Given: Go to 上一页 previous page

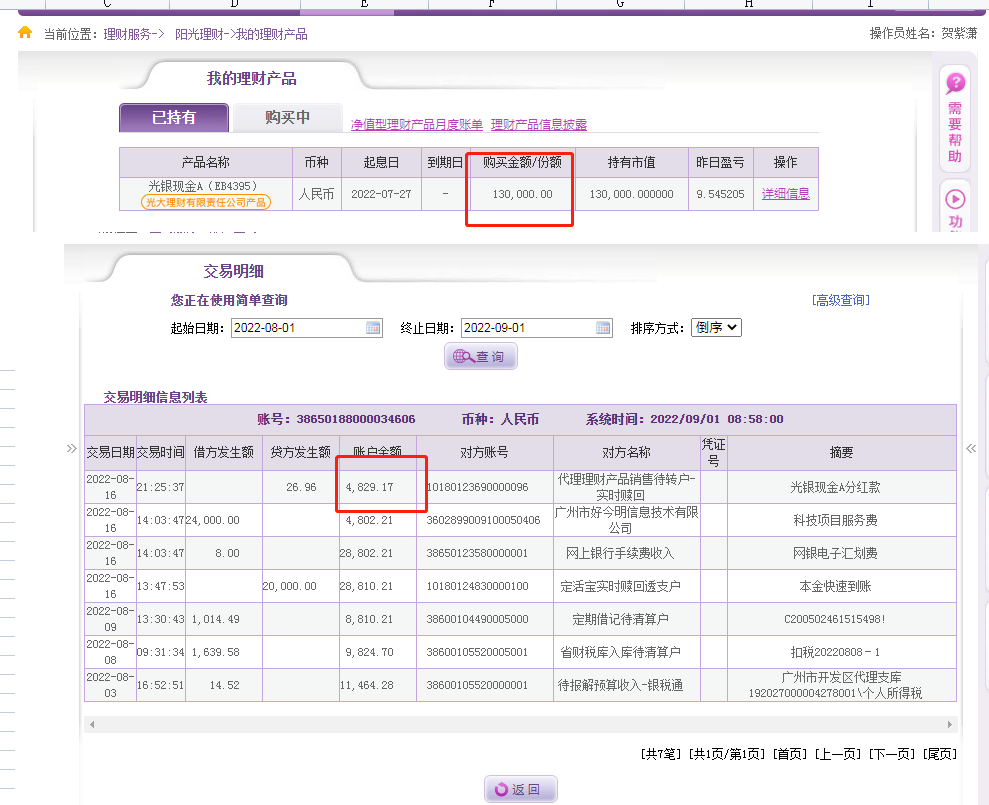Looking at the screenshot, I should 838,754.
